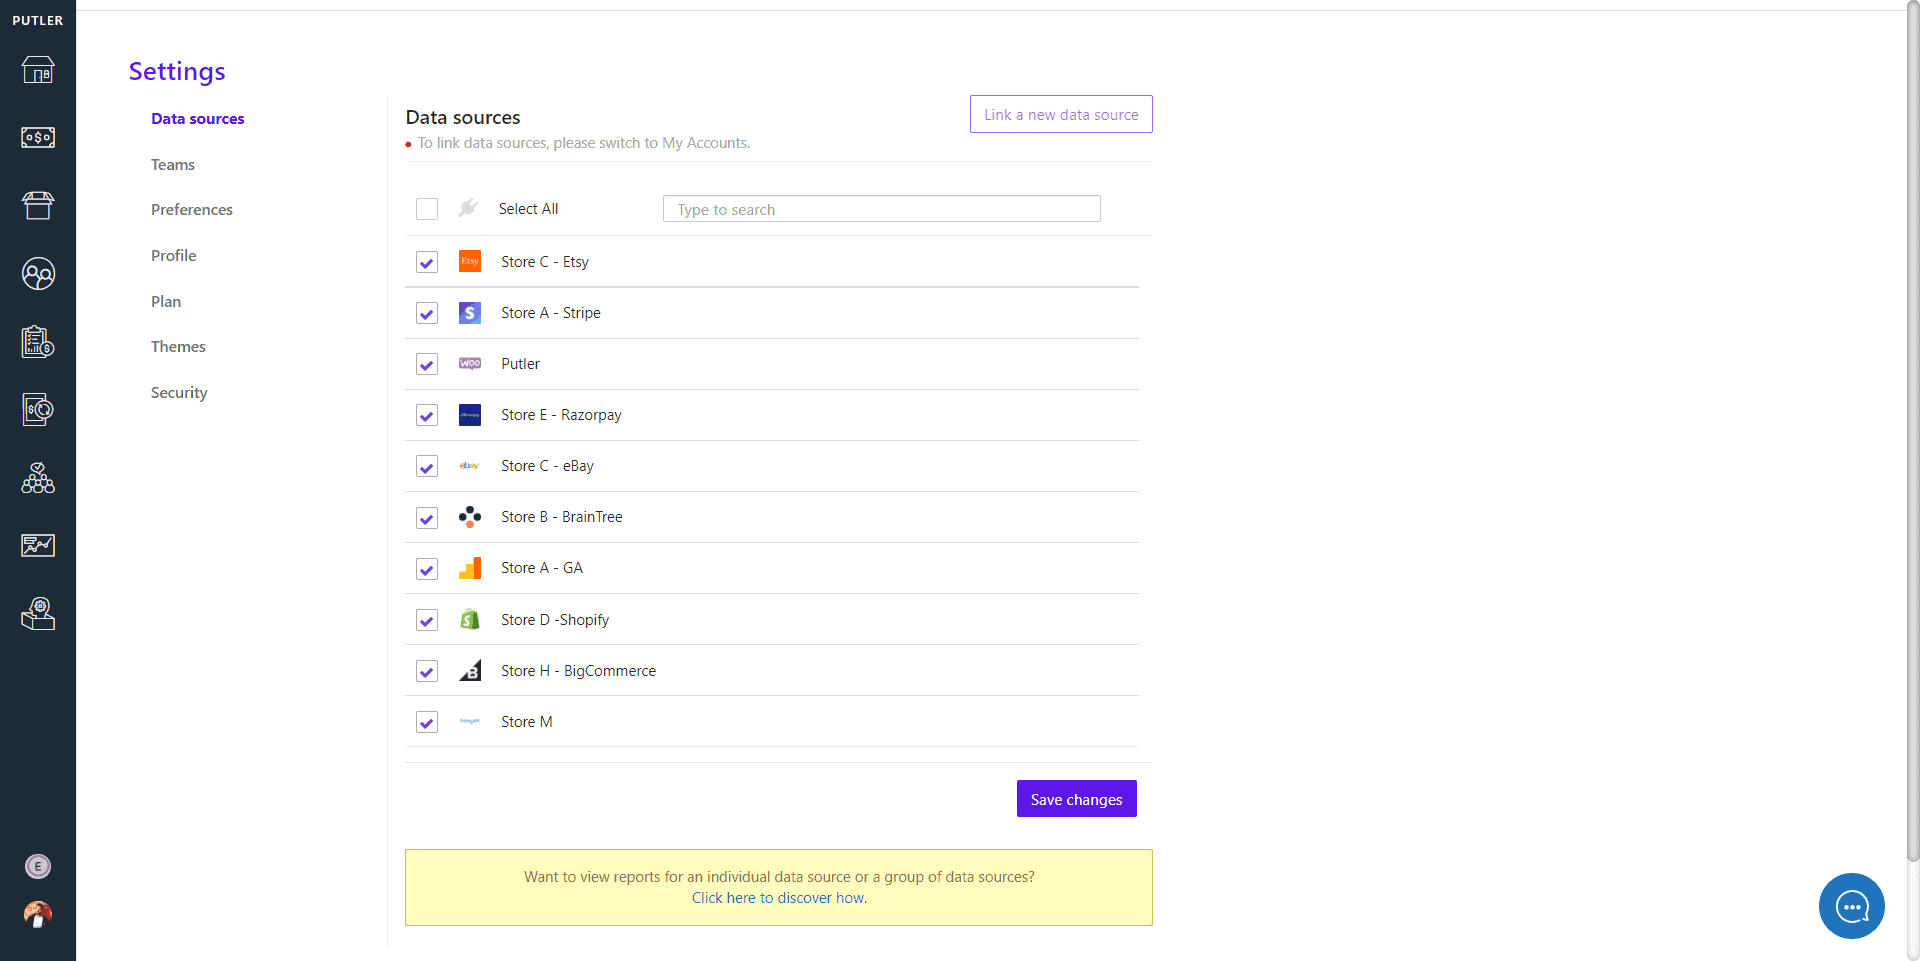Image resolution: width=1920 pixels, height=961 pixels.
Task: Click the Save changes button
Action: (1076, 799)
